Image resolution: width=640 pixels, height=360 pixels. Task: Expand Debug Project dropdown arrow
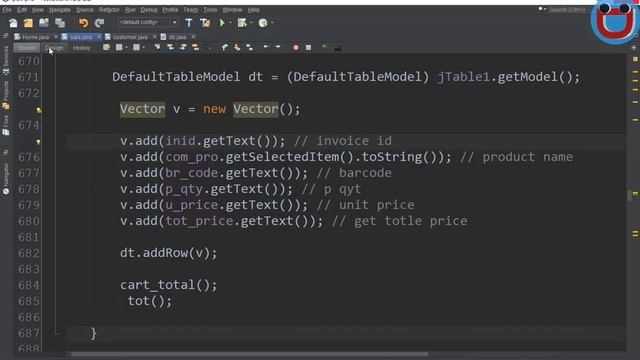tap(251, 23)
